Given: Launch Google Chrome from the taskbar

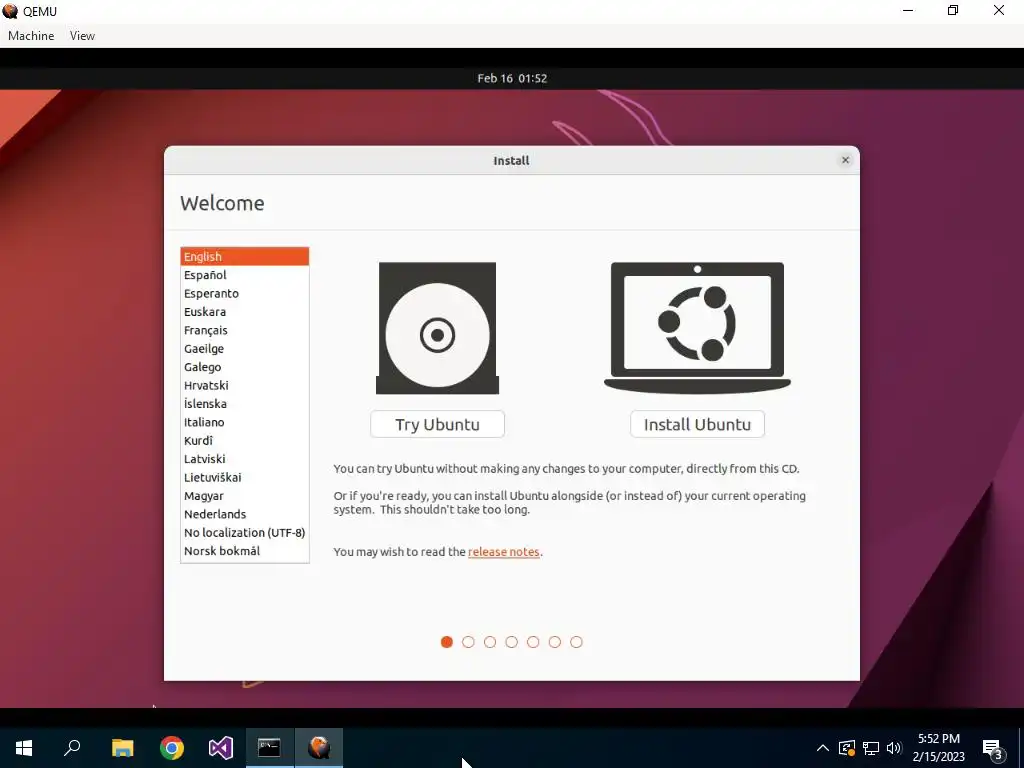Looking at the screenshot, I should tap(172, 747).
